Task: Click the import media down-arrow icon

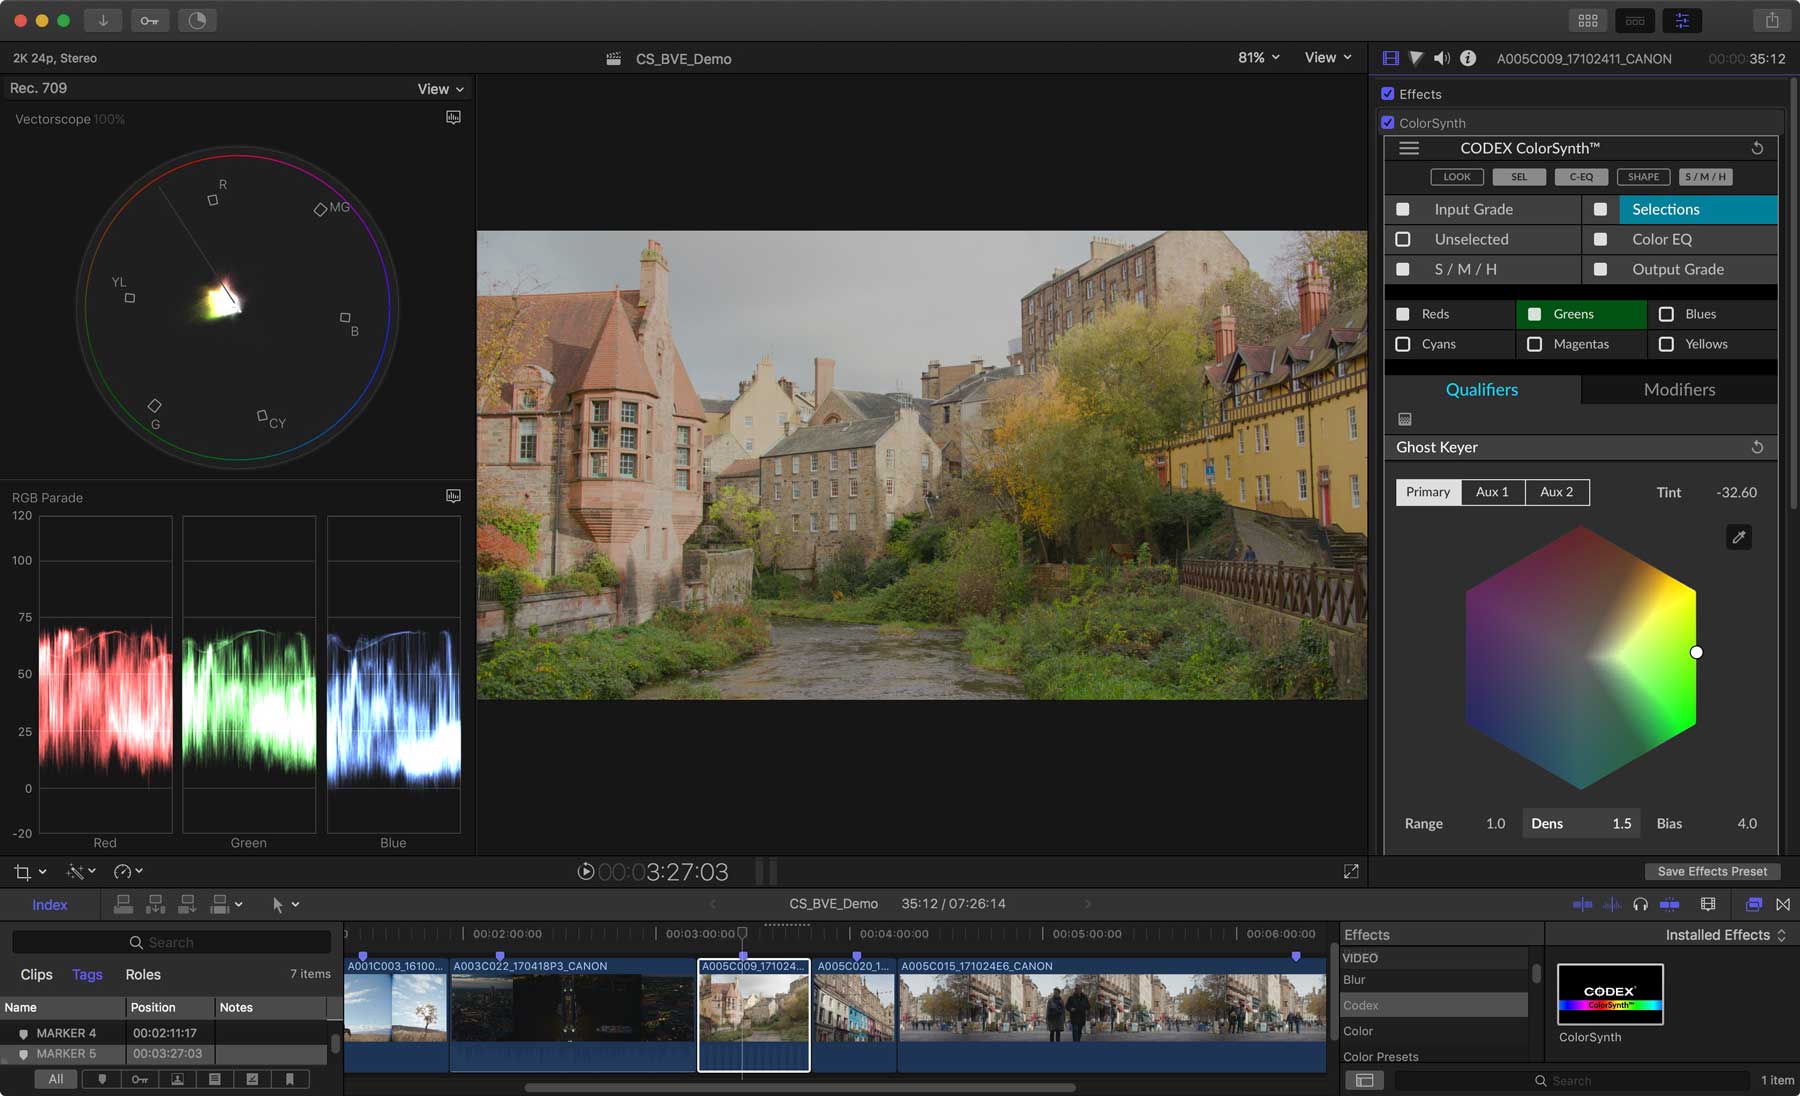Action: (x=103, y=20)
